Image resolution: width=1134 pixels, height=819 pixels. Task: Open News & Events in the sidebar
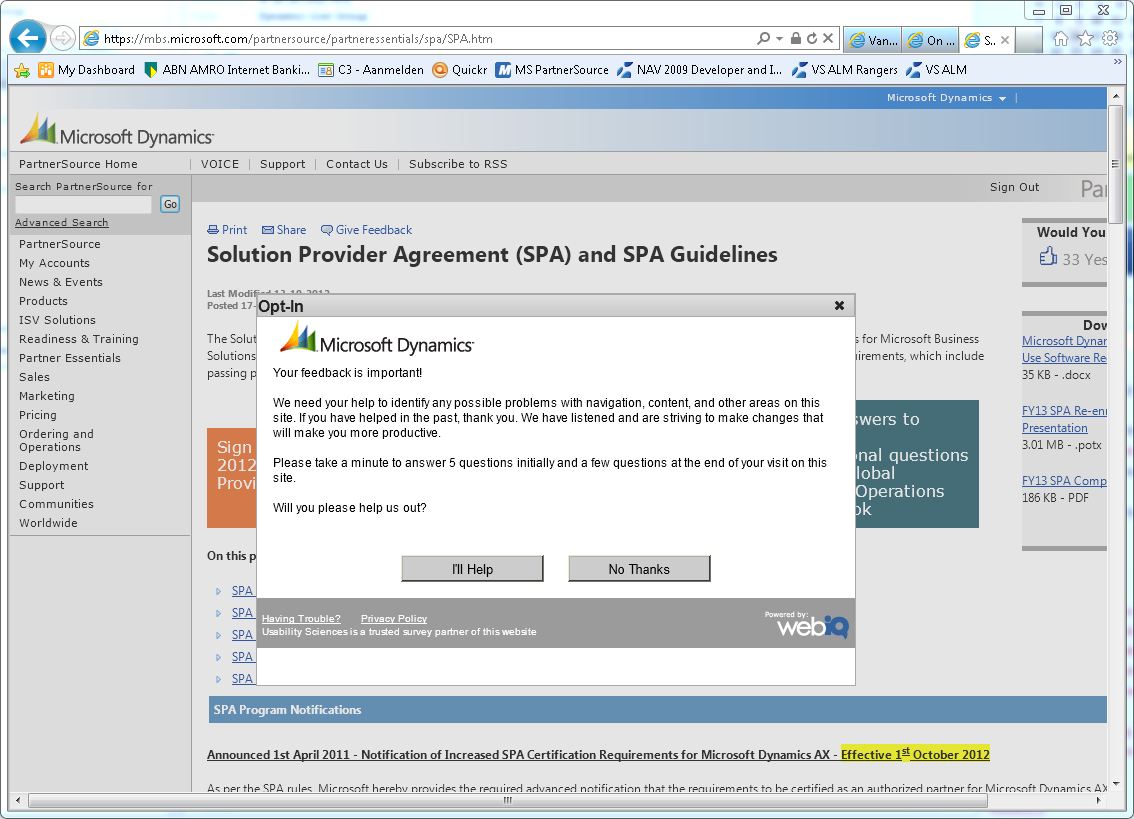click(x=61, y=282)
